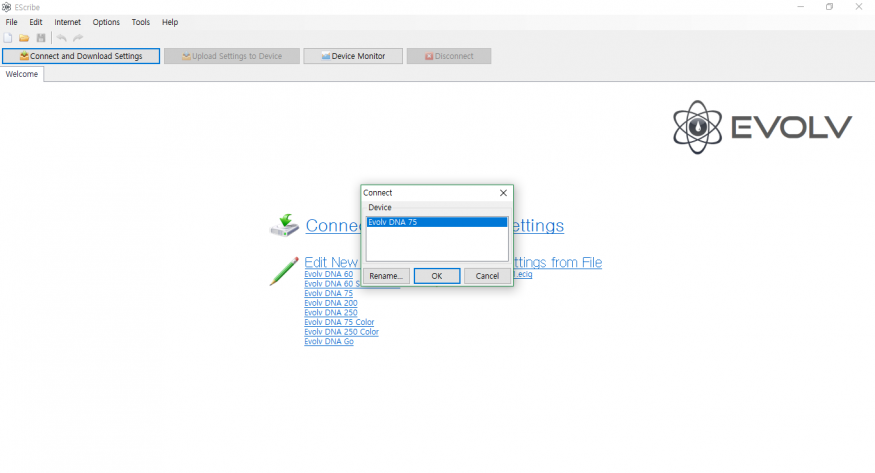Image resolution: width=875 pixels, height=473 pixels.
Task: Click the Evolv DNA 75 link
Action: [x=329, y=293]
